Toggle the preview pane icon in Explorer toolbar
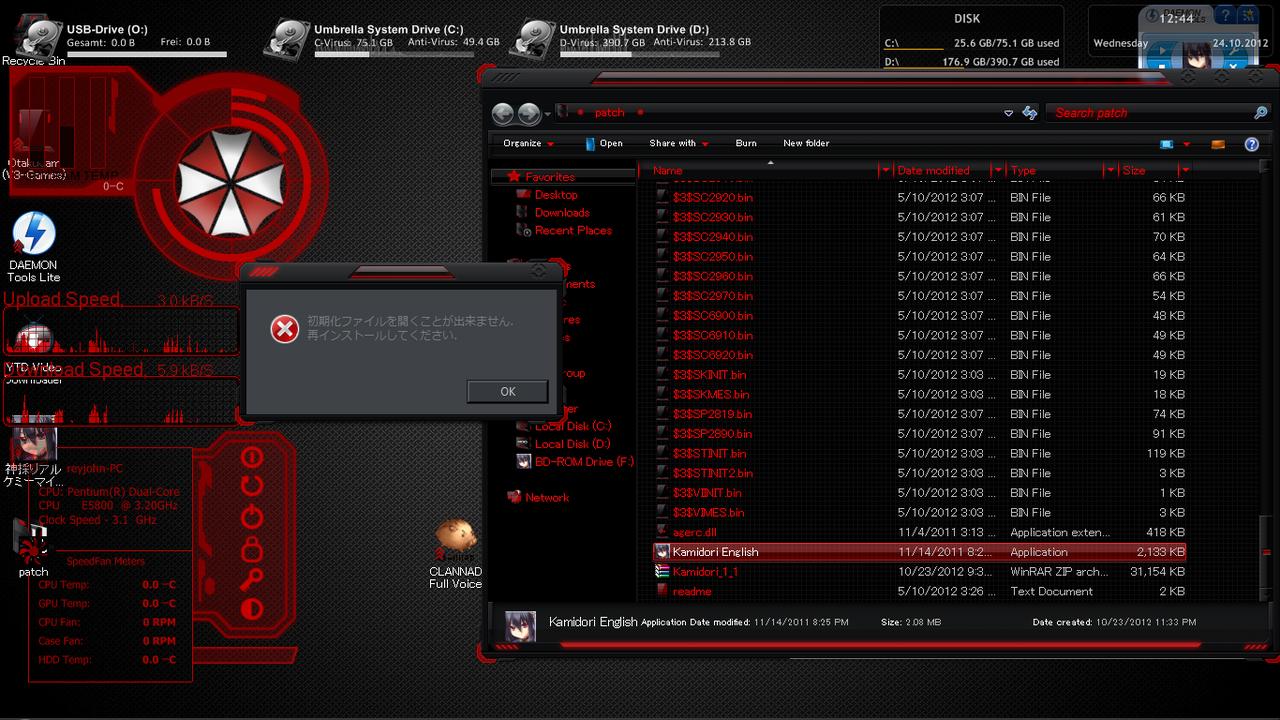Screen dimensions: 1280x720 1217,144
